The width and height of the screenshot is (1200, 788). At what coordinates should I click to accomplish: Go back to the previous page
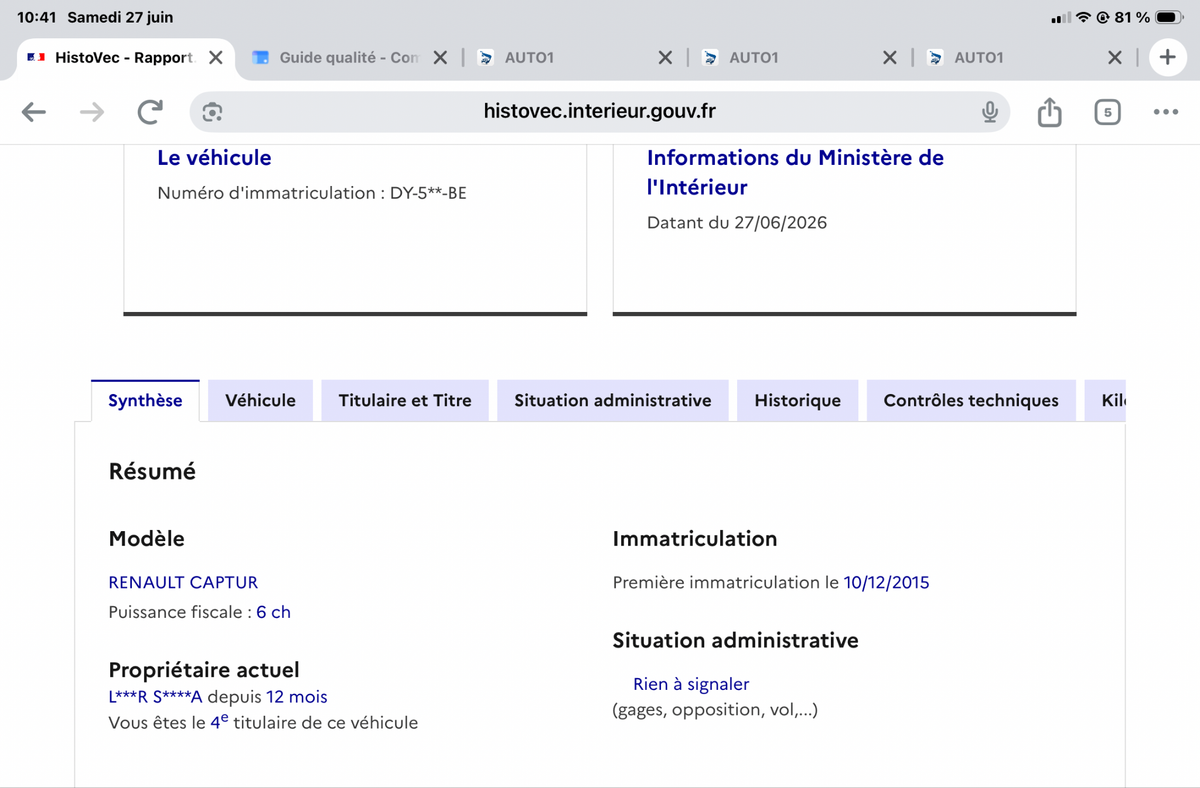34,112
